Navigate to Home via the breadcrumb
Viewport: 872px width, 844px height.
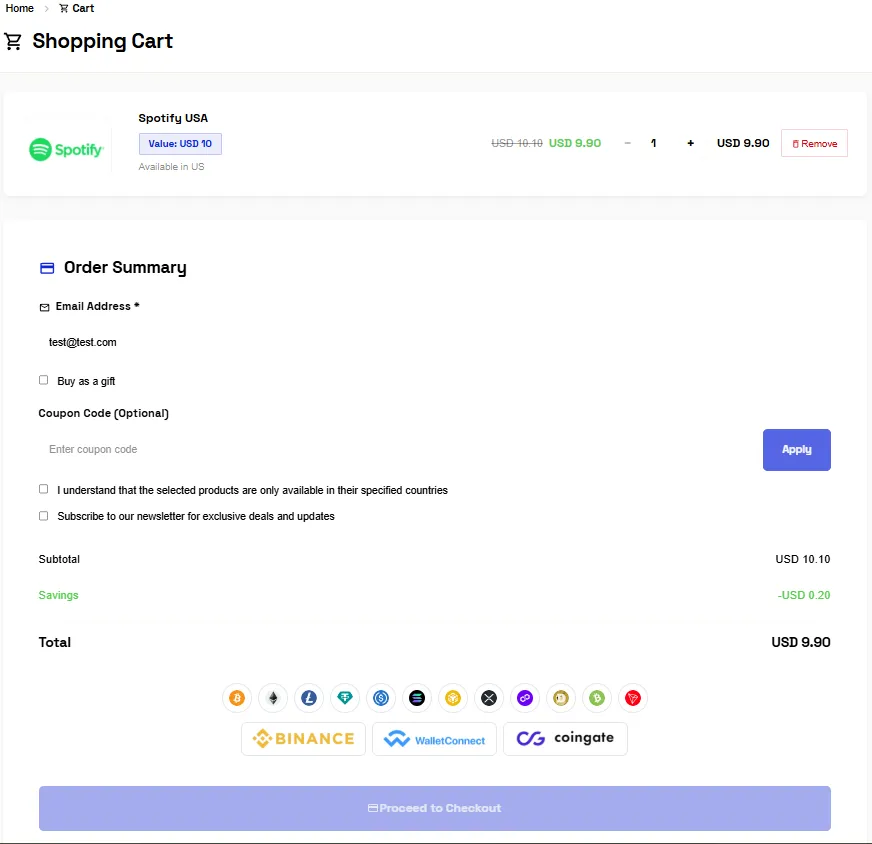[19, 8]
